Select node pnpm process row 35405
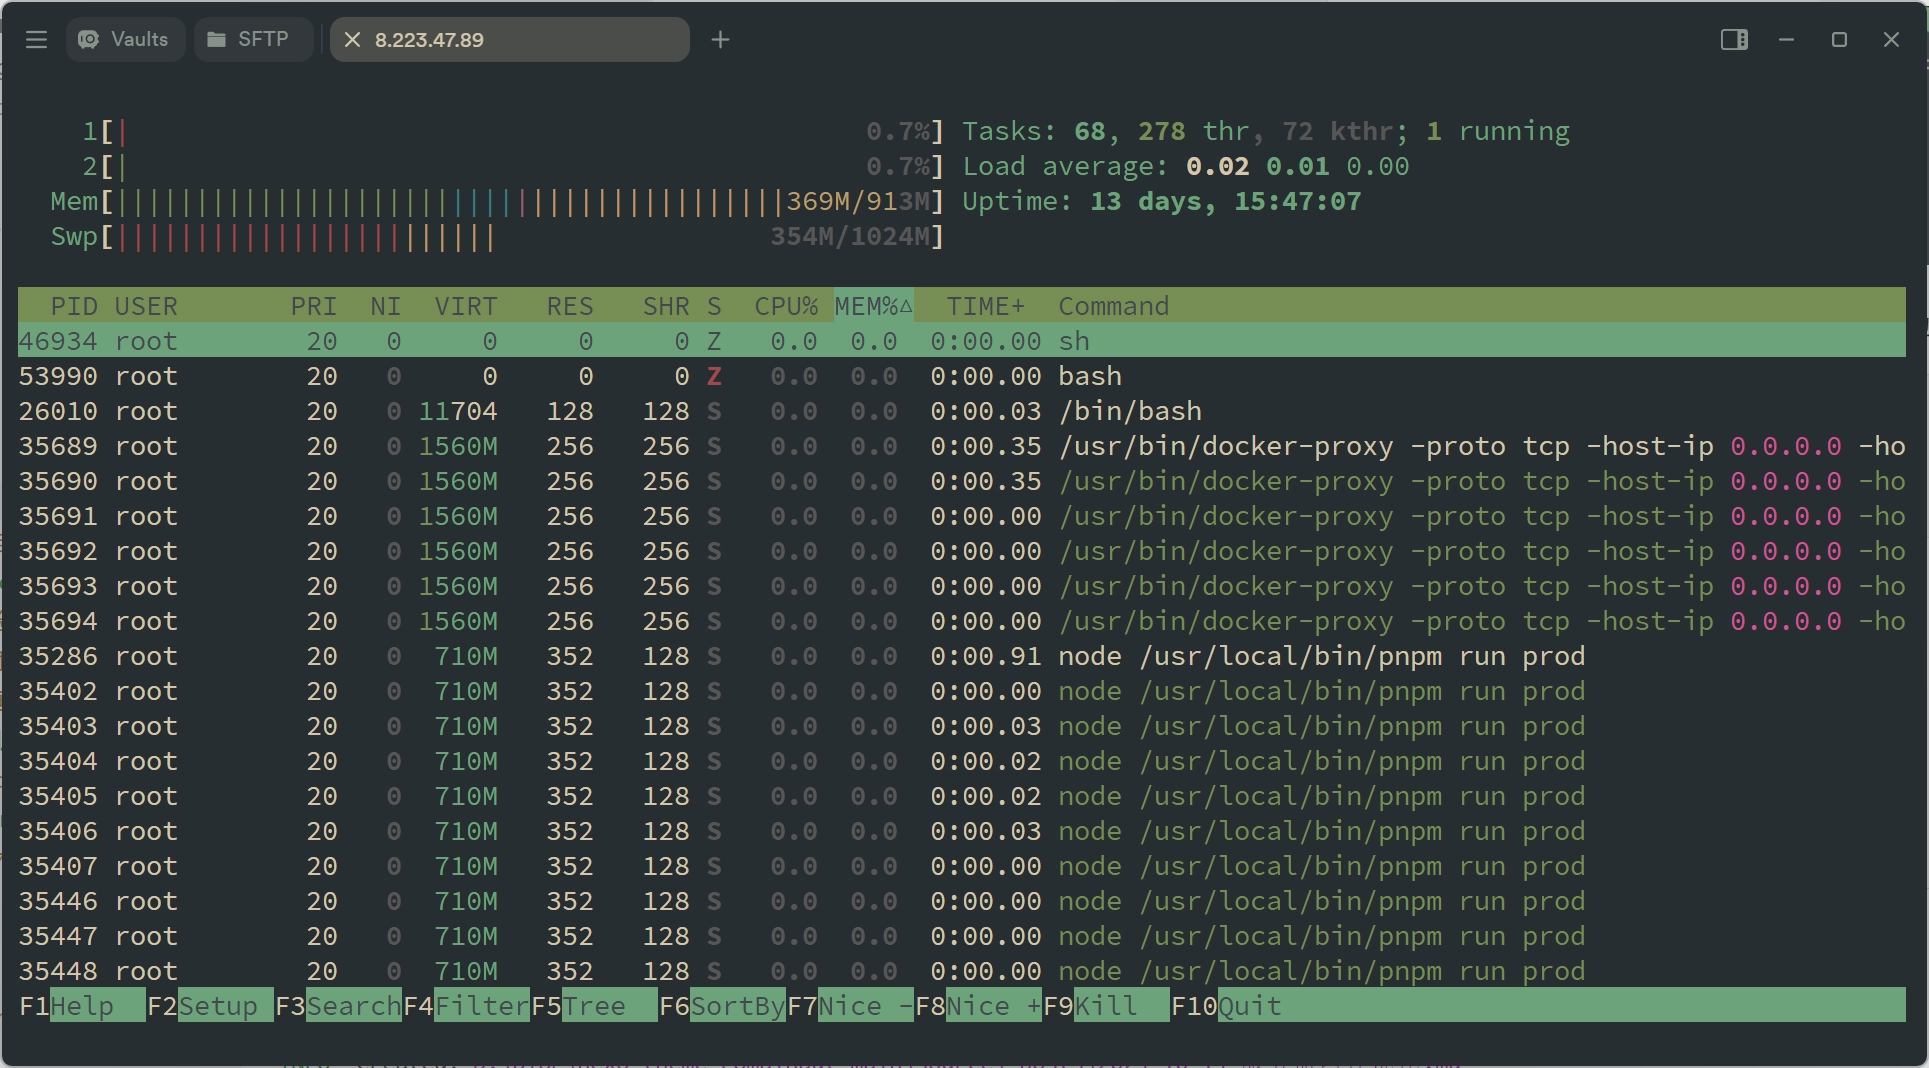Image resolution: width=1929 pixels, height=1068 pixels. pos(962,796)
